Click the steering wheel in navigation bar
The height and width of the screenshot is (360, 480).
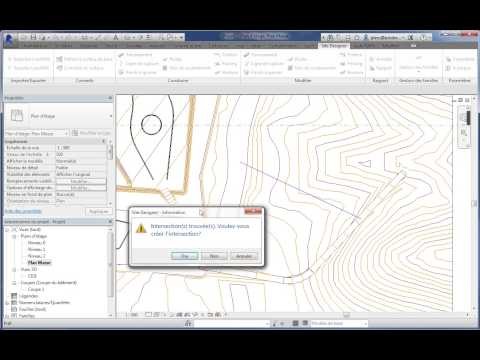click(x=464, y=117)
